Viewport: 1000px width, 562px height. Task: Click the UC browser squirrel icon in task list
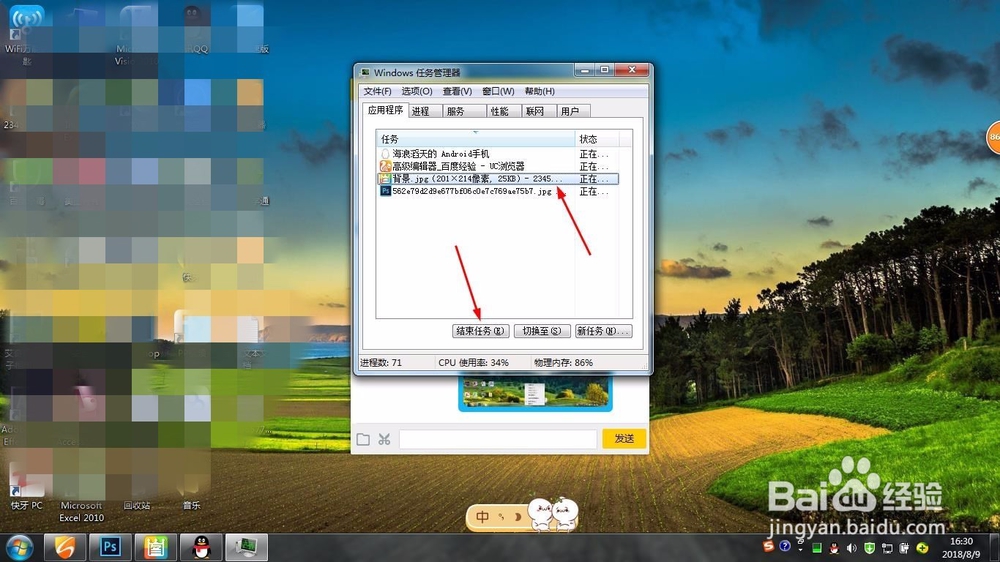click(x=385, y=166)
